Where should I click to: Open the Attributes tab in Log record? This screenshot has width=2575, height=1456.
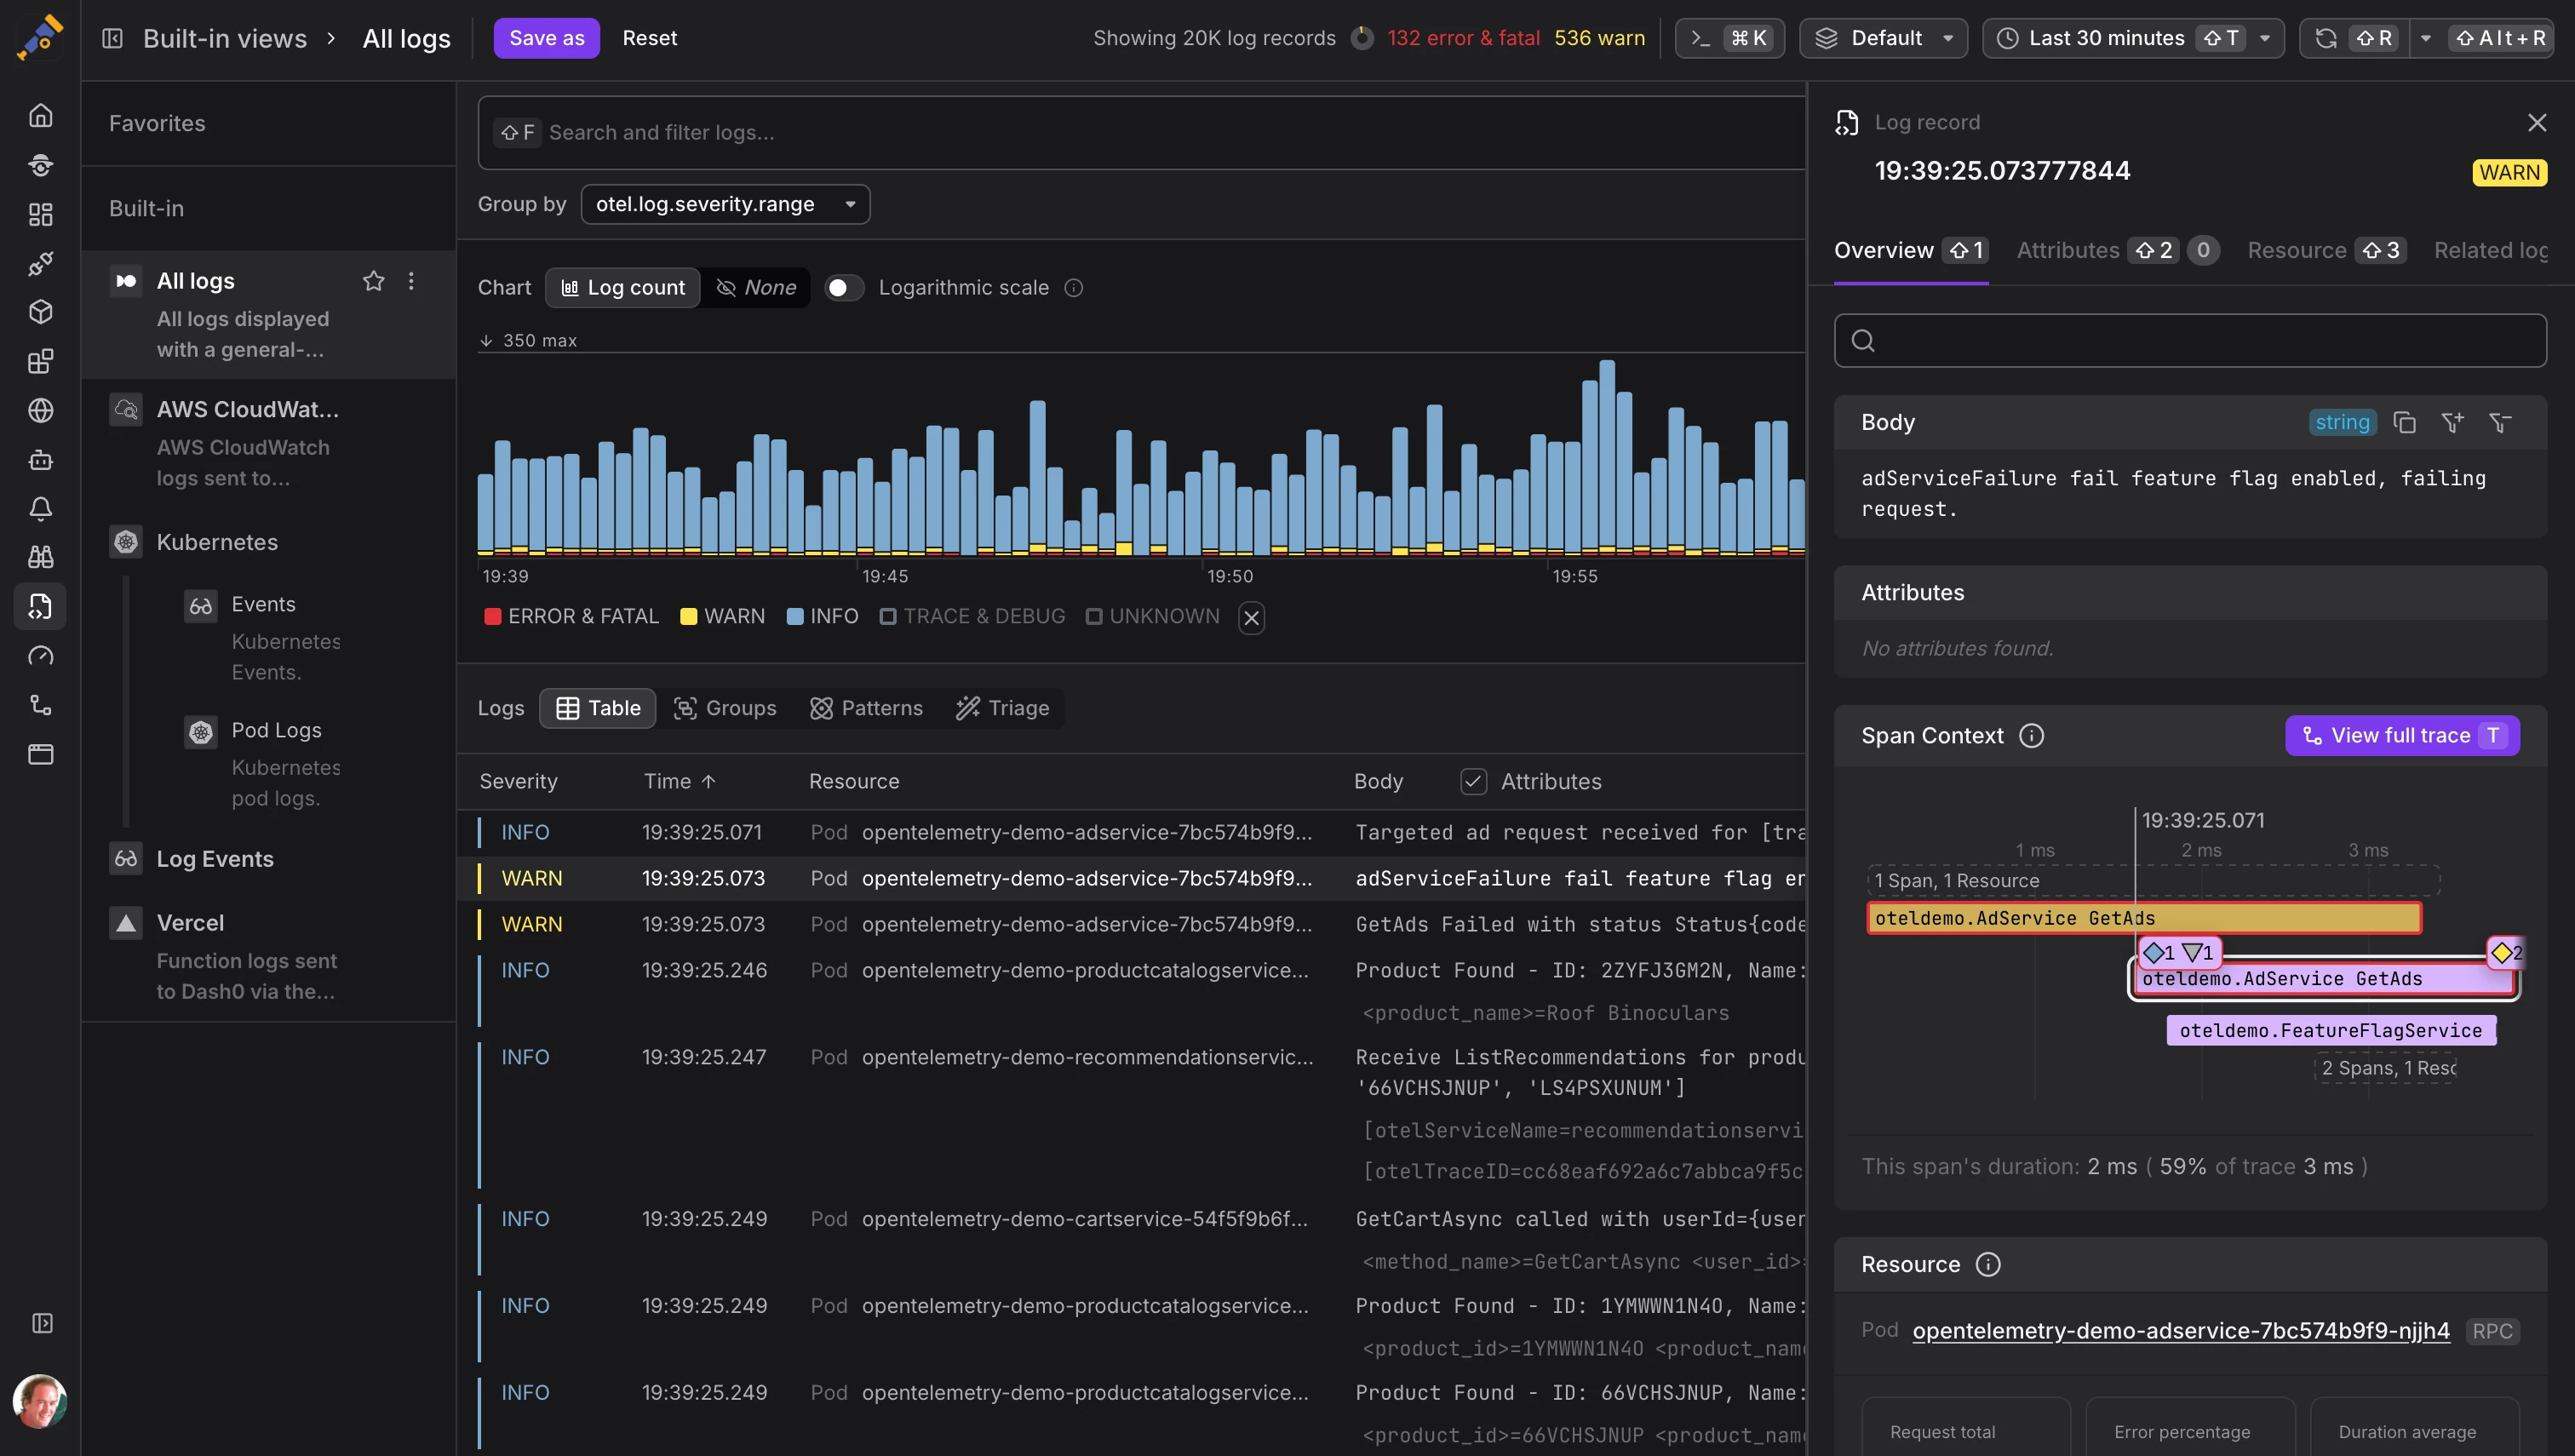(2118, 251)
